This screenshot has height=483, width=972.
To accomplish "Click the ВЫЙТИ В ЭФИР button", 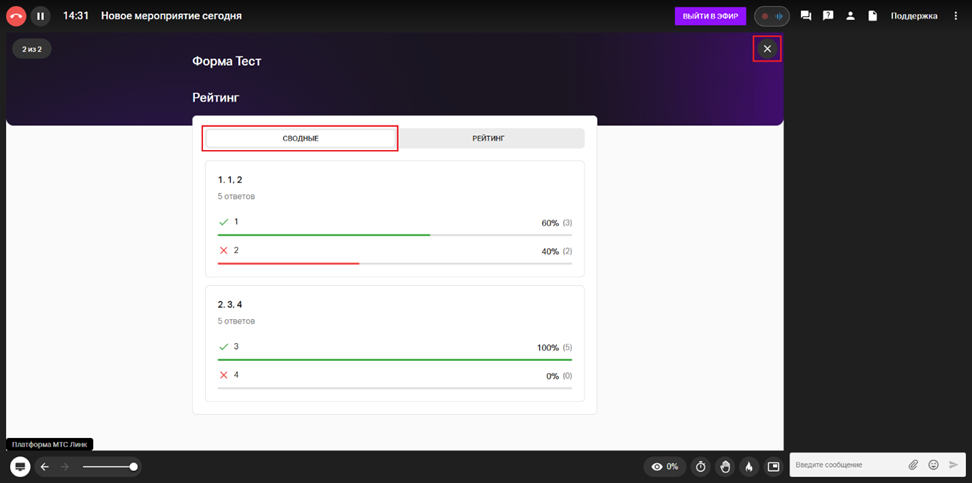I will 710,16.
